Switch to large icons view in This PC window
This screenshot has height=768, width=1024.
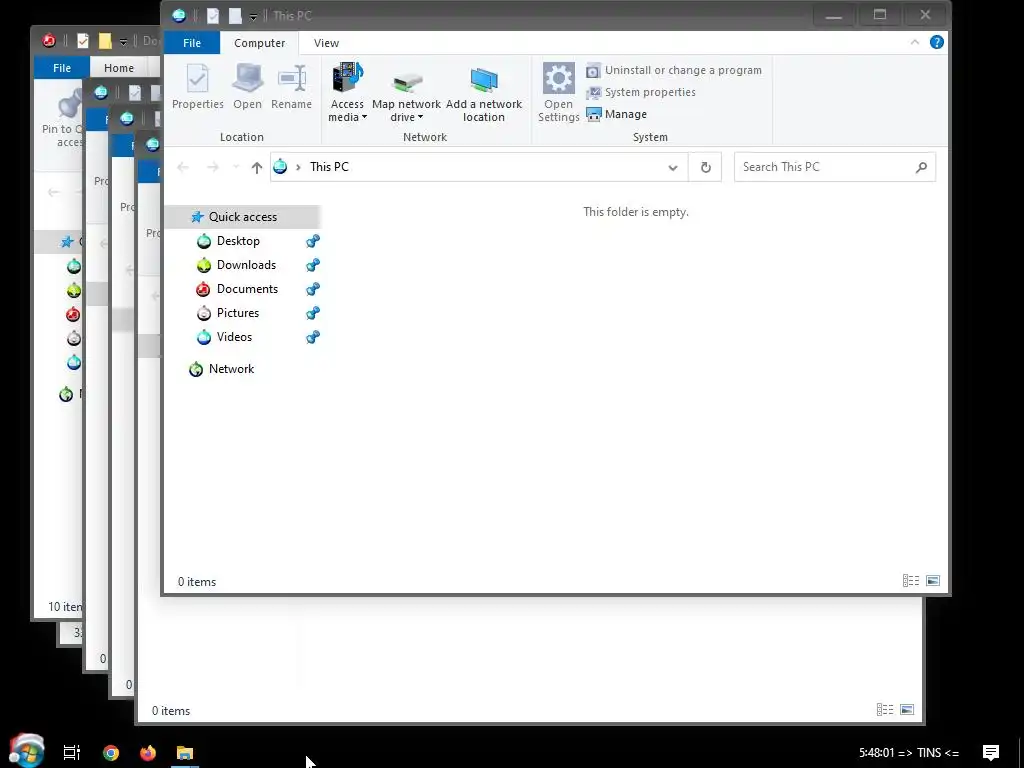tap(933, 581)
